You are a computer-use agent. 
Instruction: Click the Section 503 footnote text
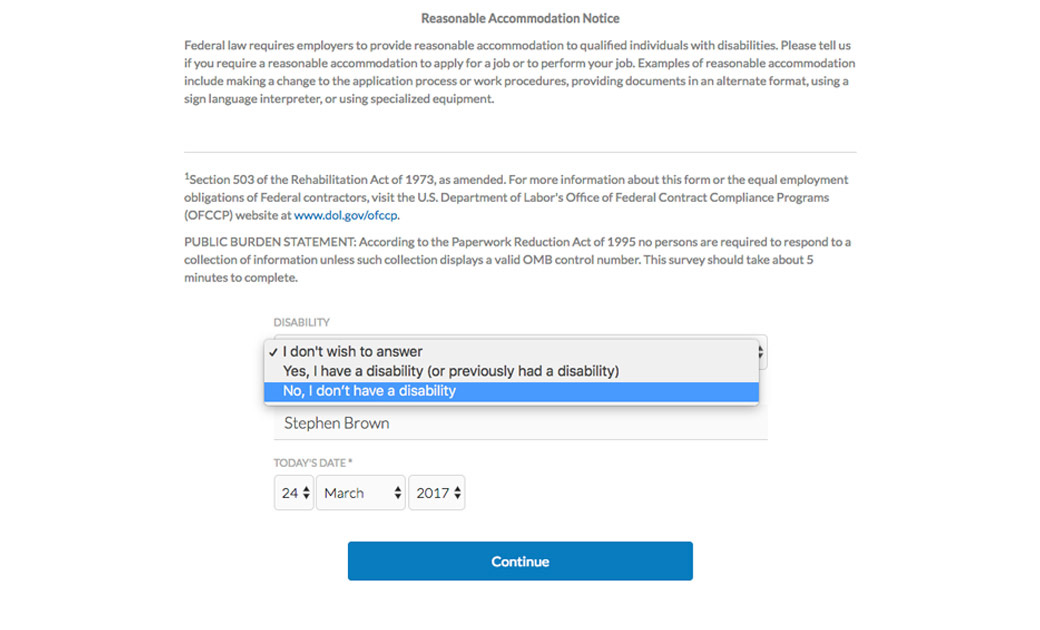[x=516, y=197]
